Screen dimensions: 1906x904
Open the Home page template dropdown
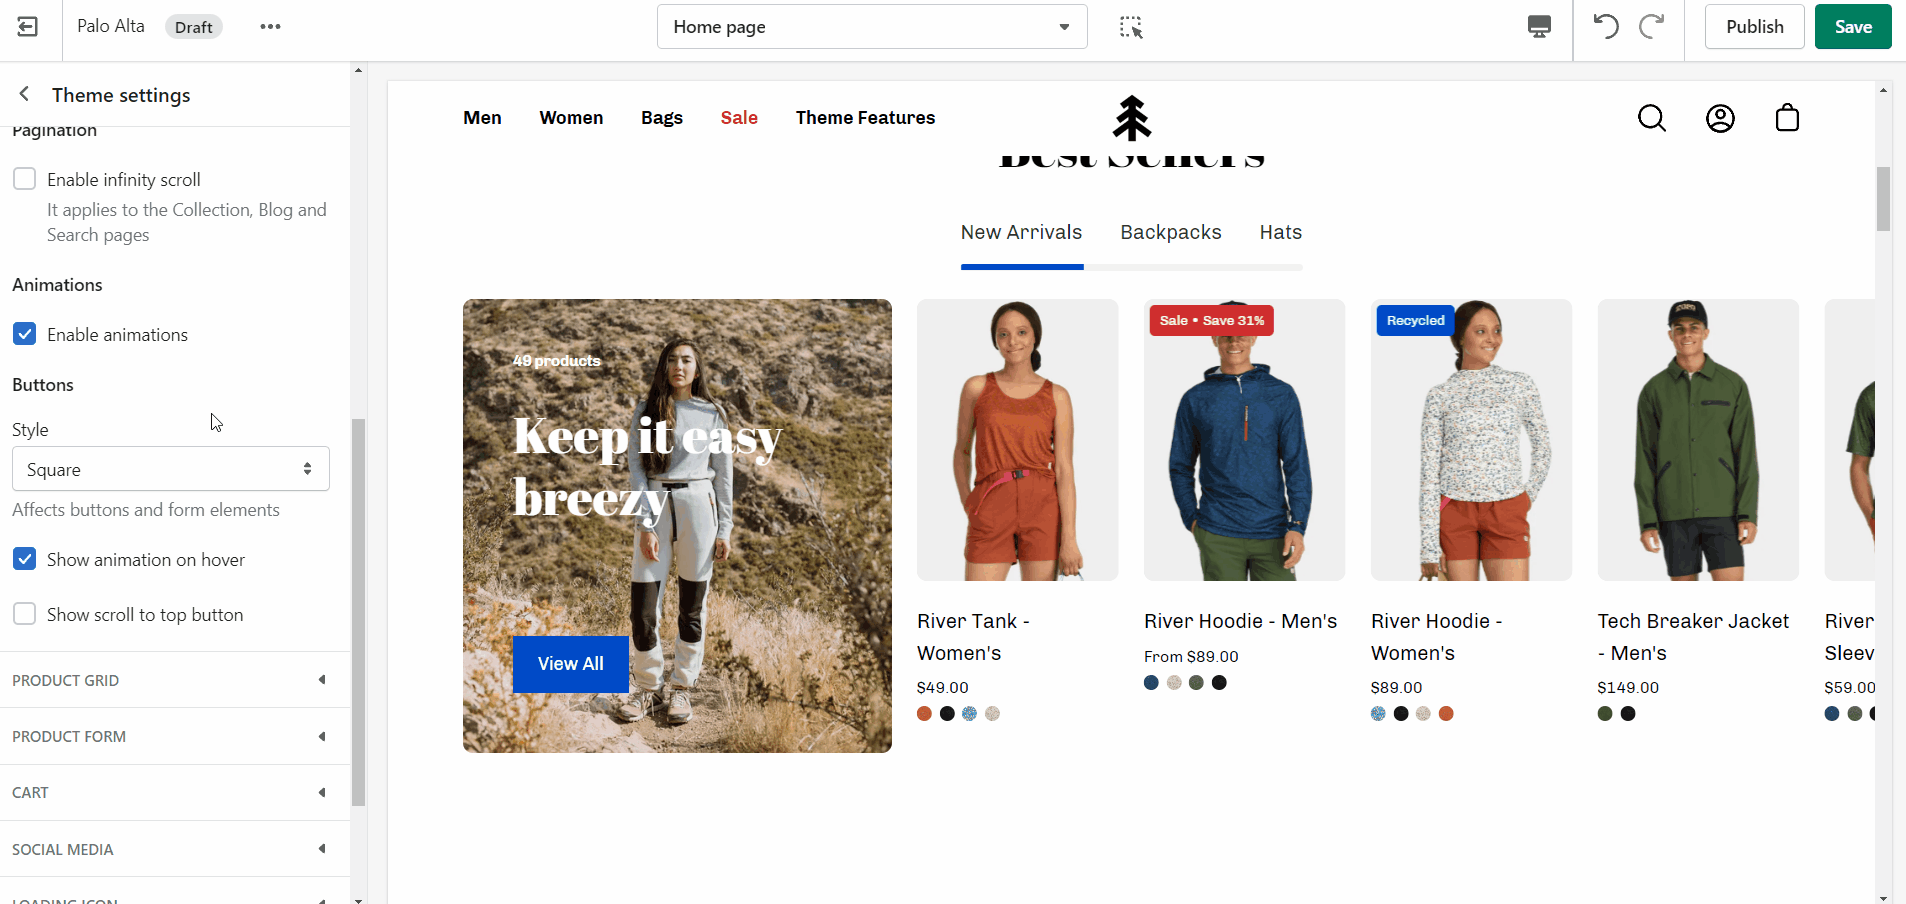871,27
